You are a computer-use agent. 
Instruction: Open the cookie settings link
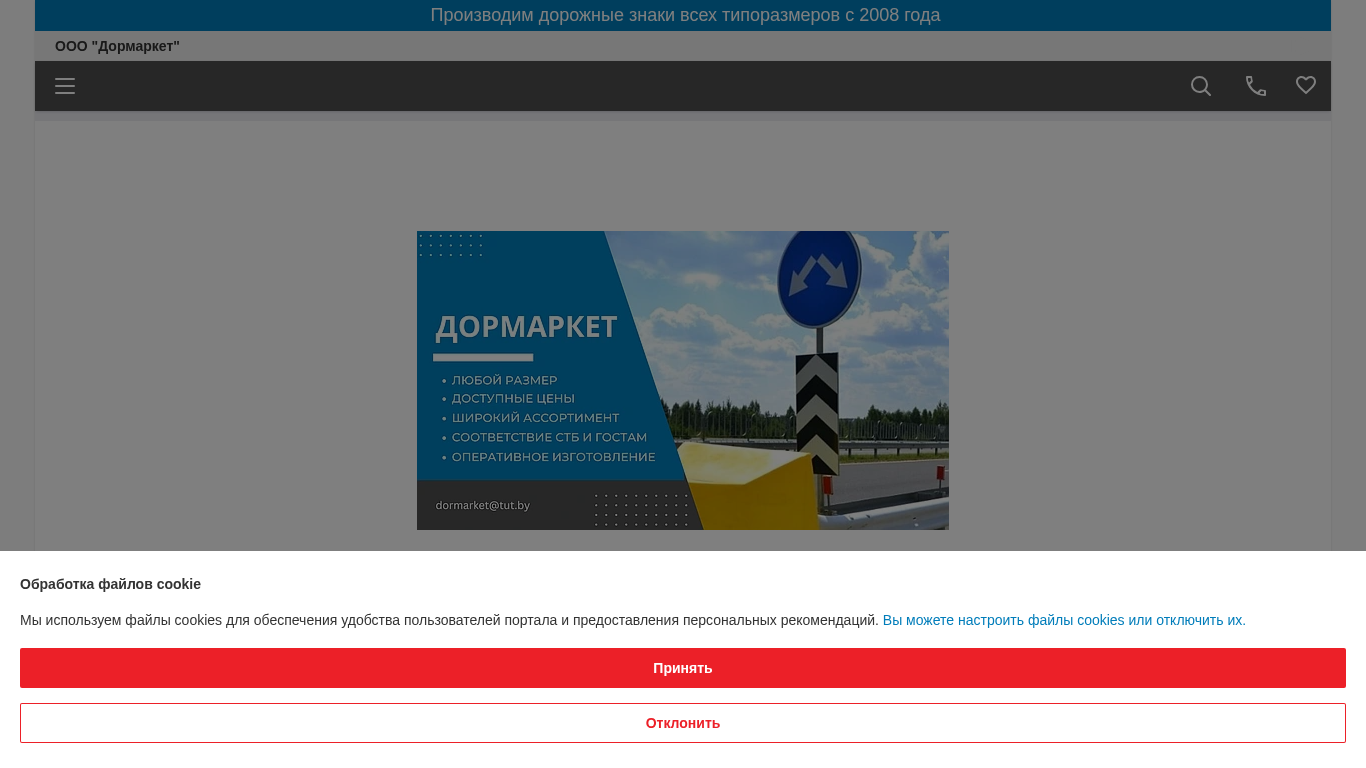(x=1064, y=620)
